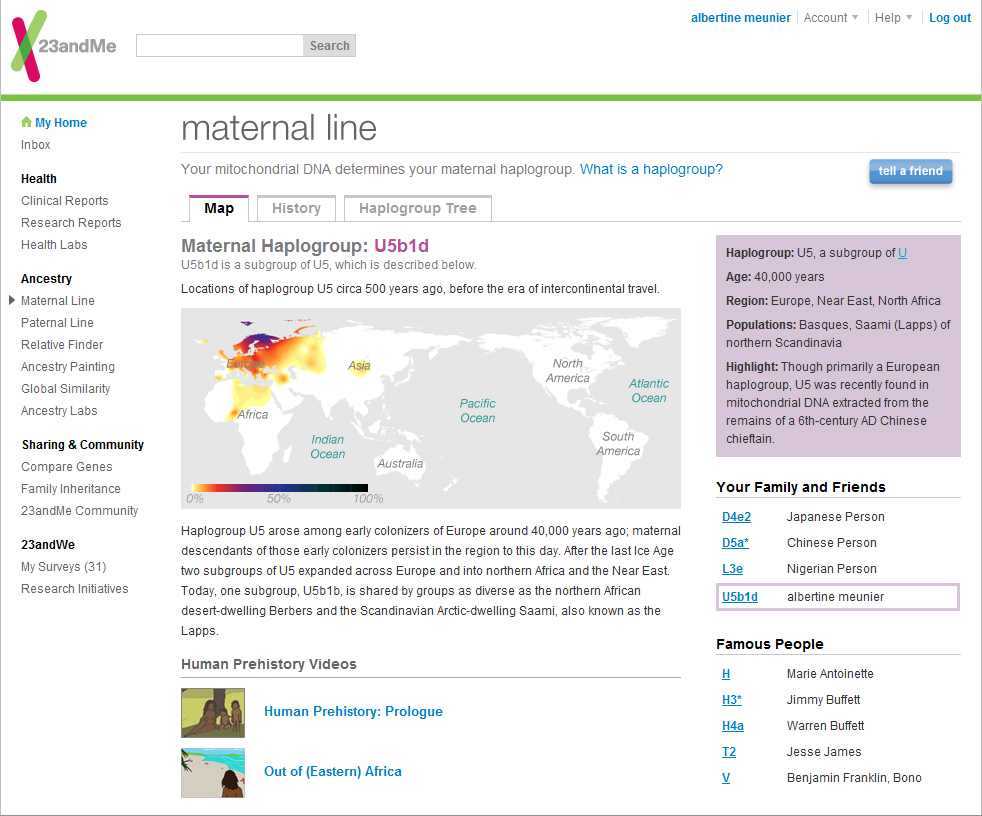This screenshot has height=816, width=982.
Task: Open albertine meunier profile link
Action: point(741,18)
